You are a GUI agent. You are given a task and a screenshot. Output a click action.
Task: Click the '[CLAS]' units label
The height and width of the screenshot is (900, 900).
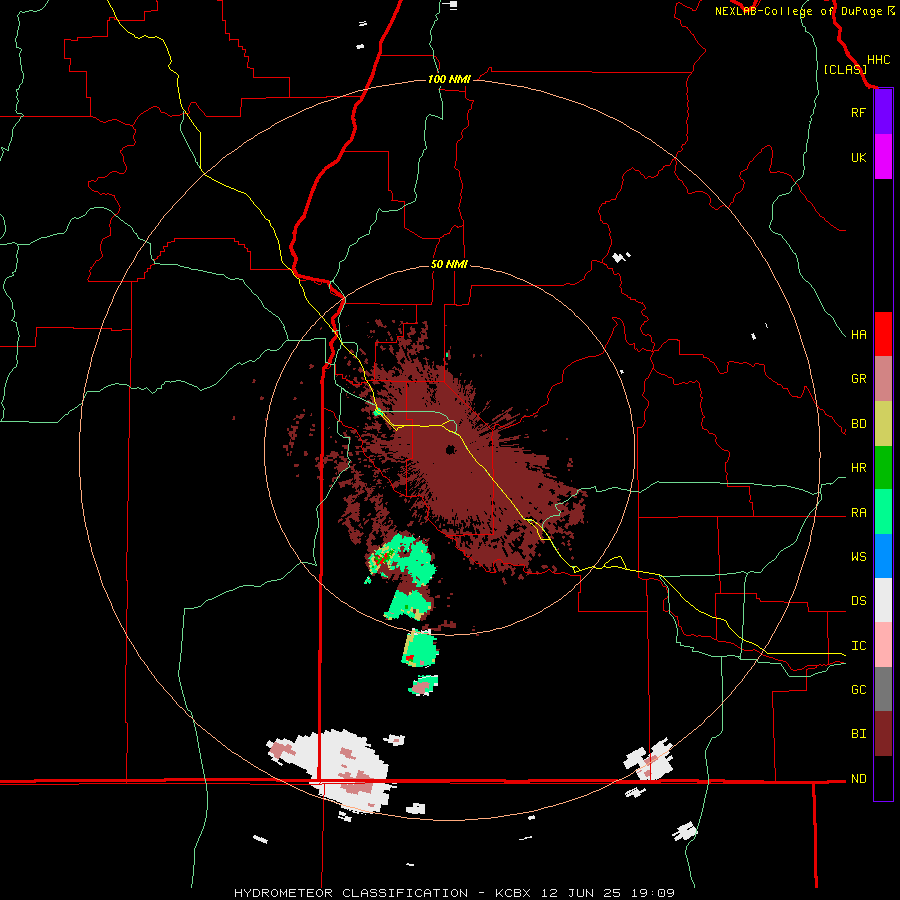click(x=845, y=69)
